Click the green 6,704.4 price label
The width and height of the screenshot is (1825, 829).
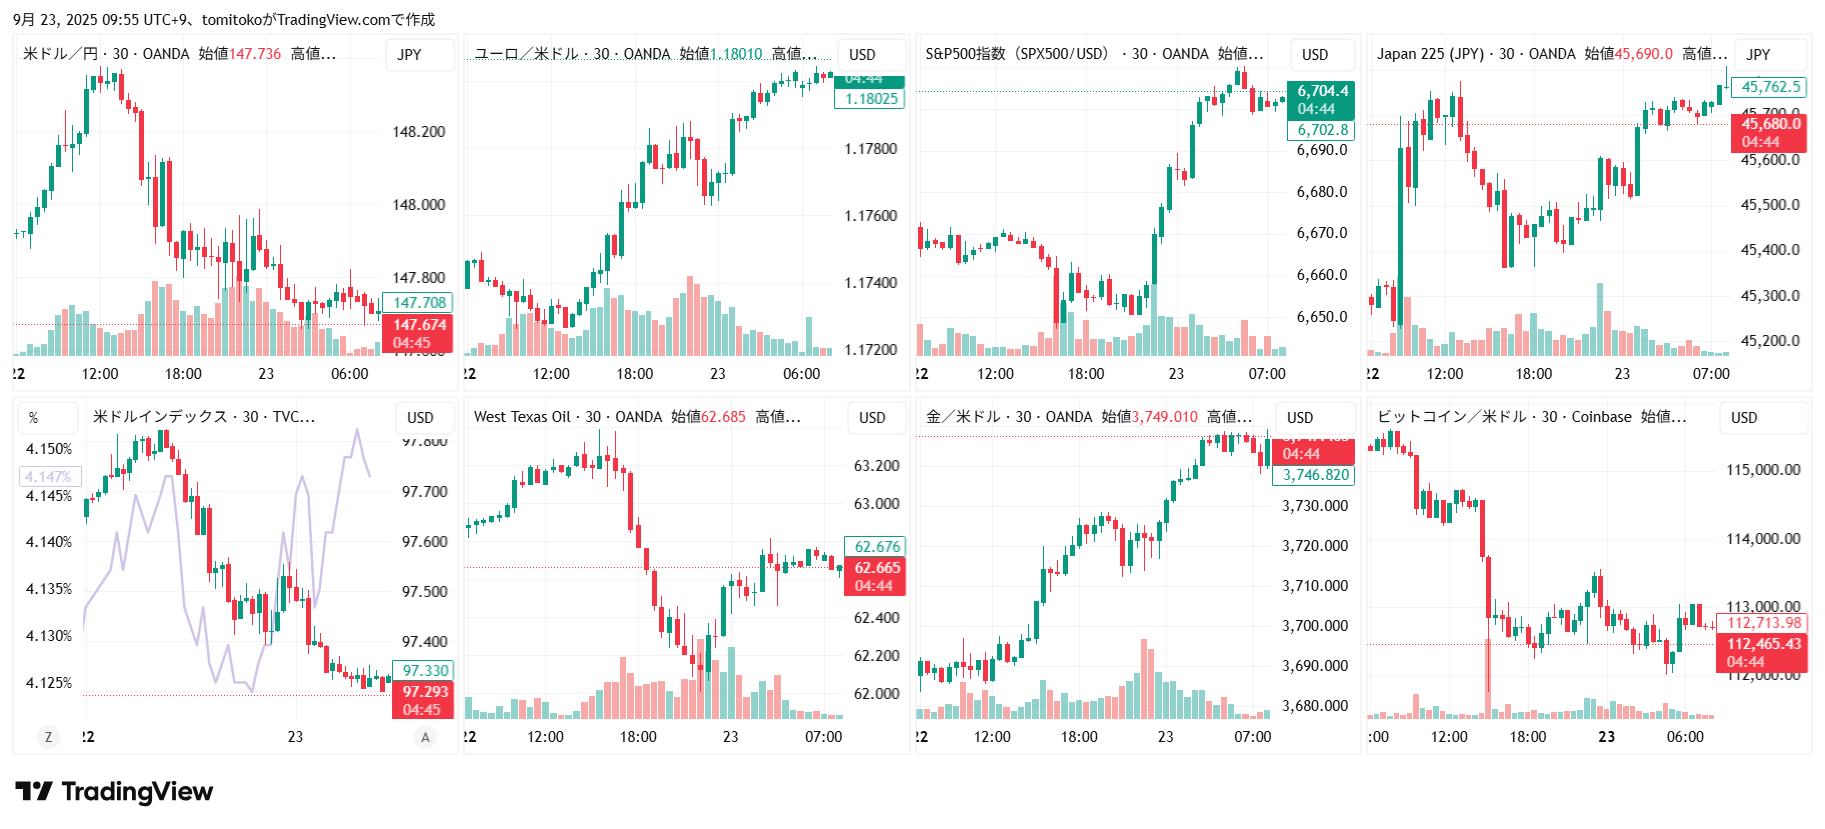(1322, 91)
